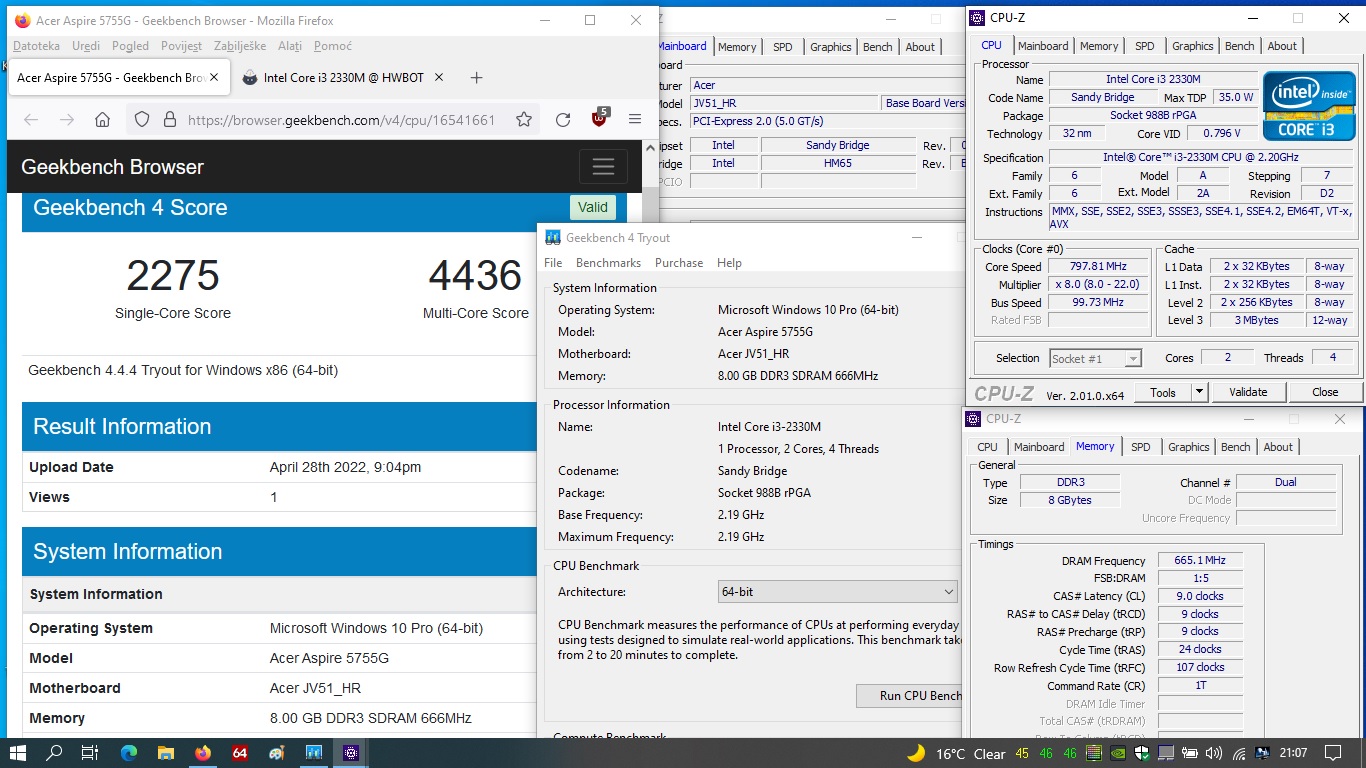
Task: Click Firefox URL address bar
Action: coord(340,119)
